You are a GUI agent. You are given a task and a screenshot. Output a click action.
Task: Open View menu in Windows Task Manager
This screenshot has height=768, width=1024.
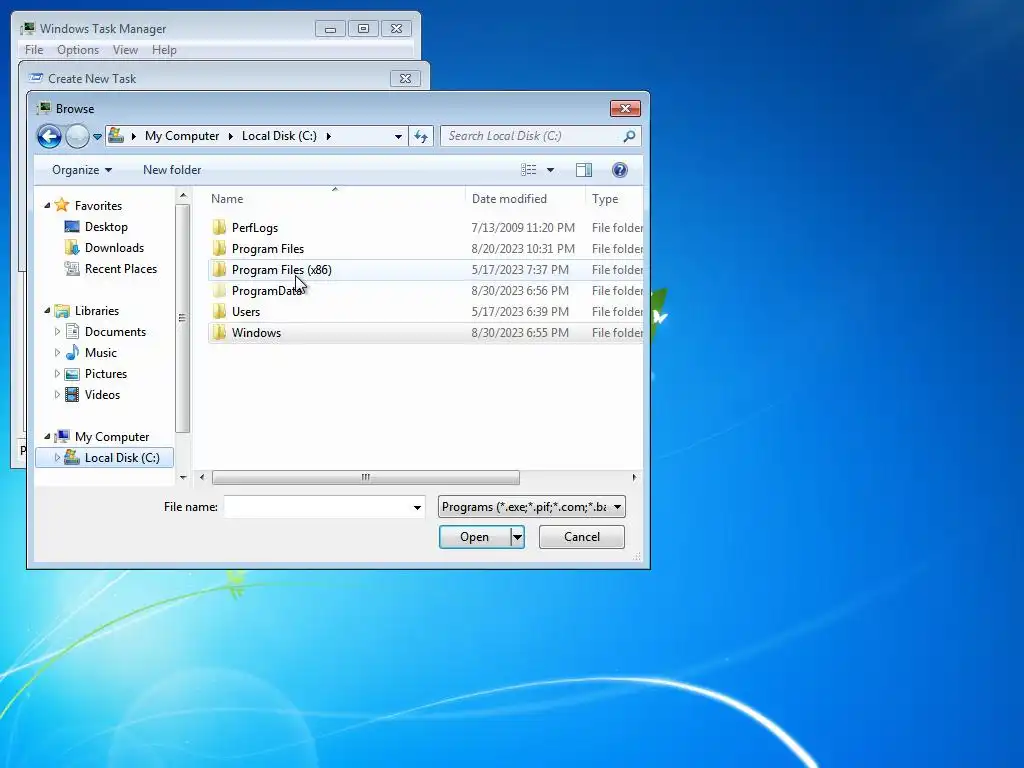(125, 50)
